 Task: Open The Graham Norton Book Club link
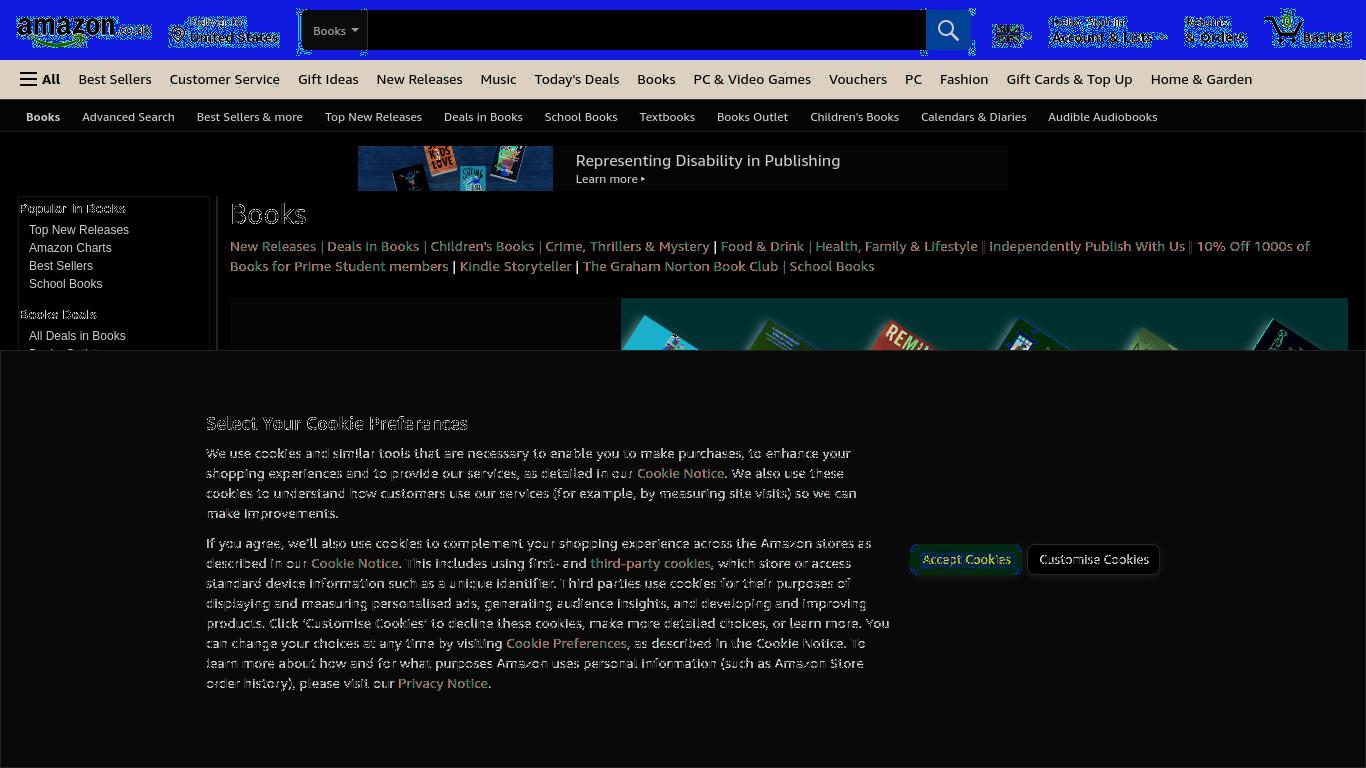[x=680, y=266]
